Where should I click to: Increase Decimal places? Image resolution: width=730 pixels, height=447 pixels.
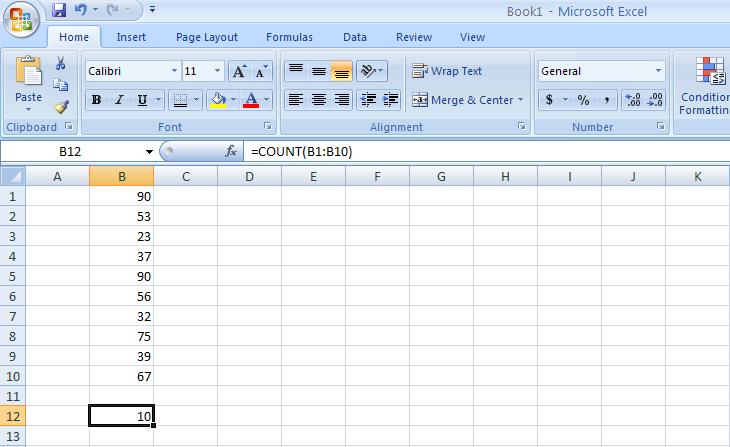coord(633,100)
